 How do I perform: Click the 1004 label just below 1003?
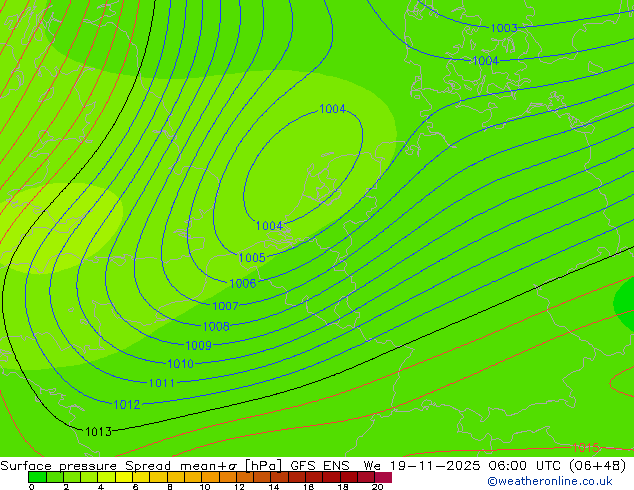tap(486, 61)
